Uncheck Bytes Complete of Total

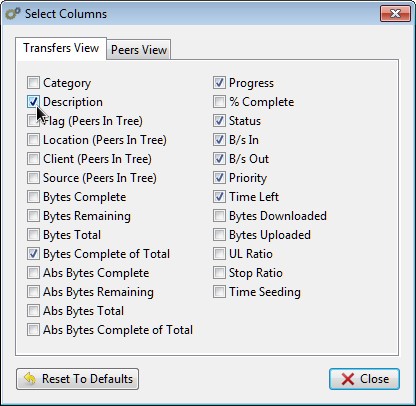click(33, 254)
